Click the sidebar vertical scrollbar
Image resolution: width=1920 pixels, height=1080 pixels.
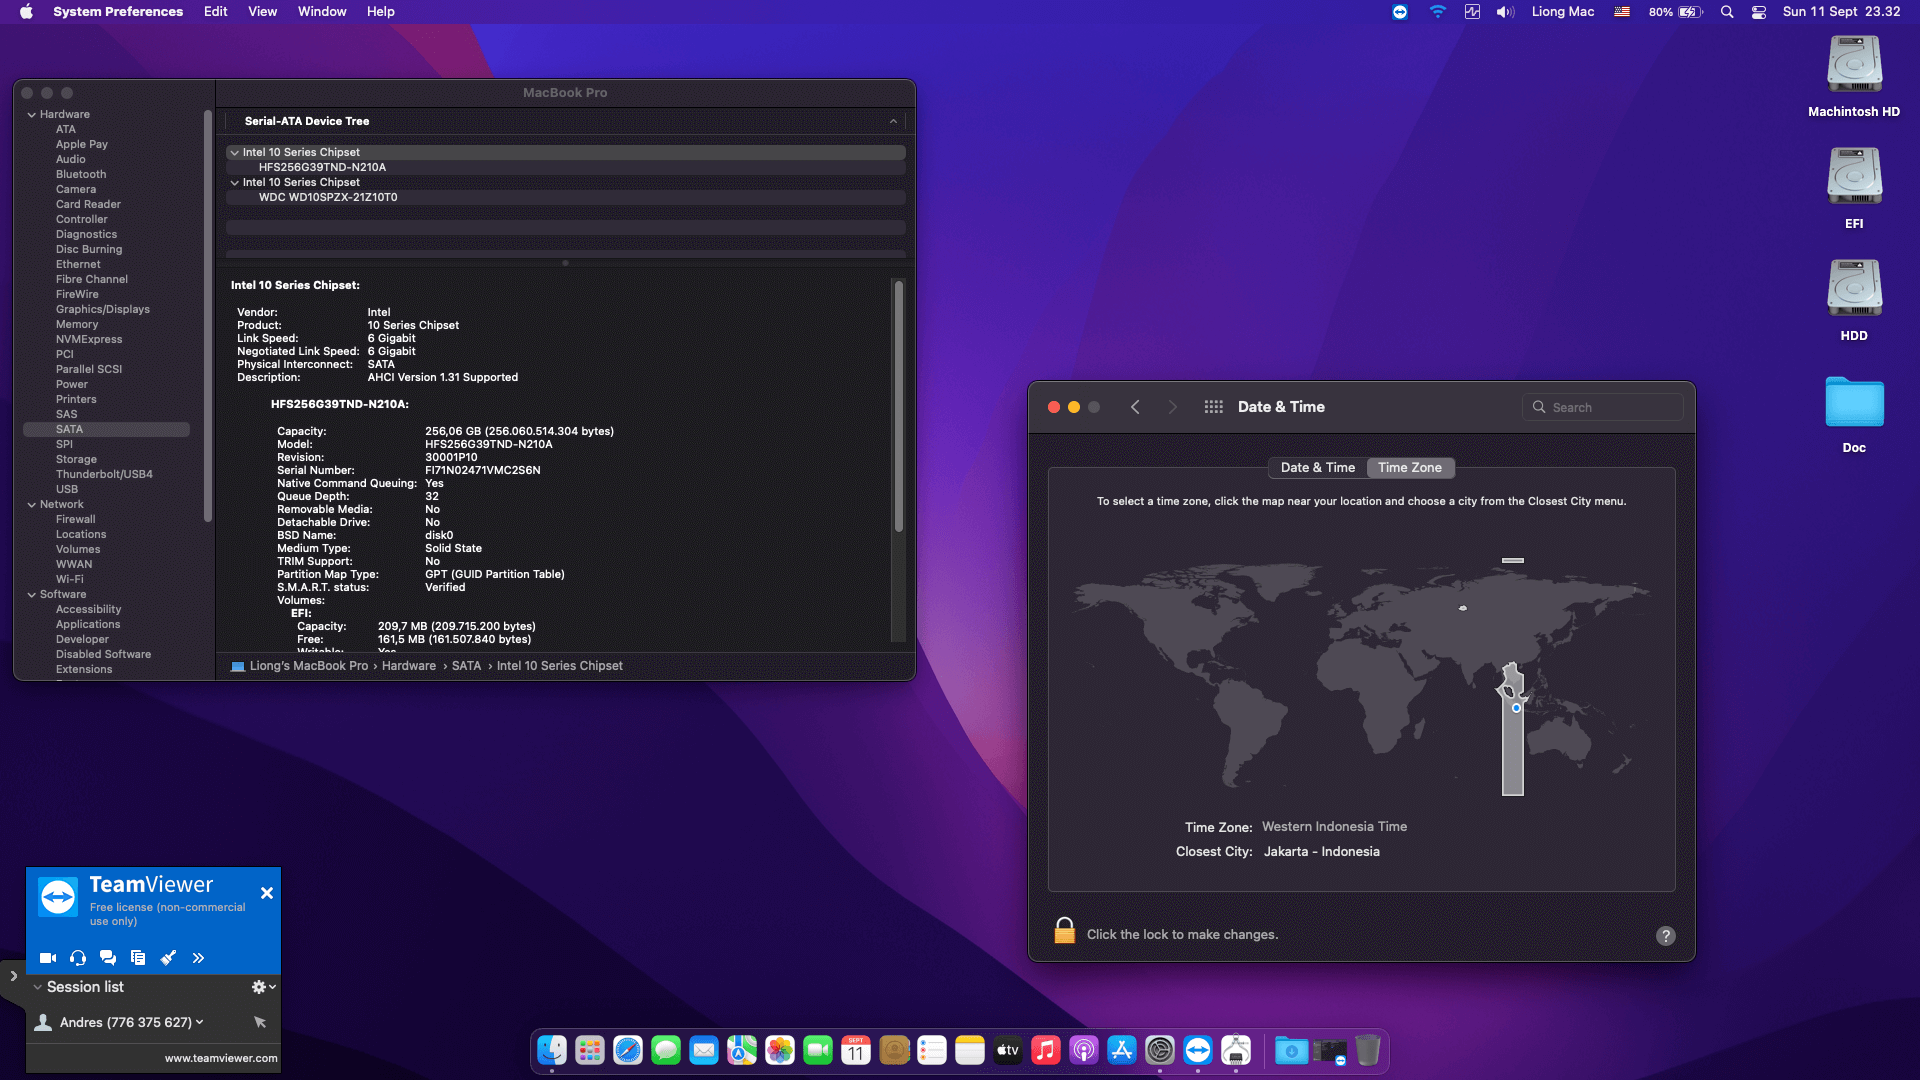[207, 316]
